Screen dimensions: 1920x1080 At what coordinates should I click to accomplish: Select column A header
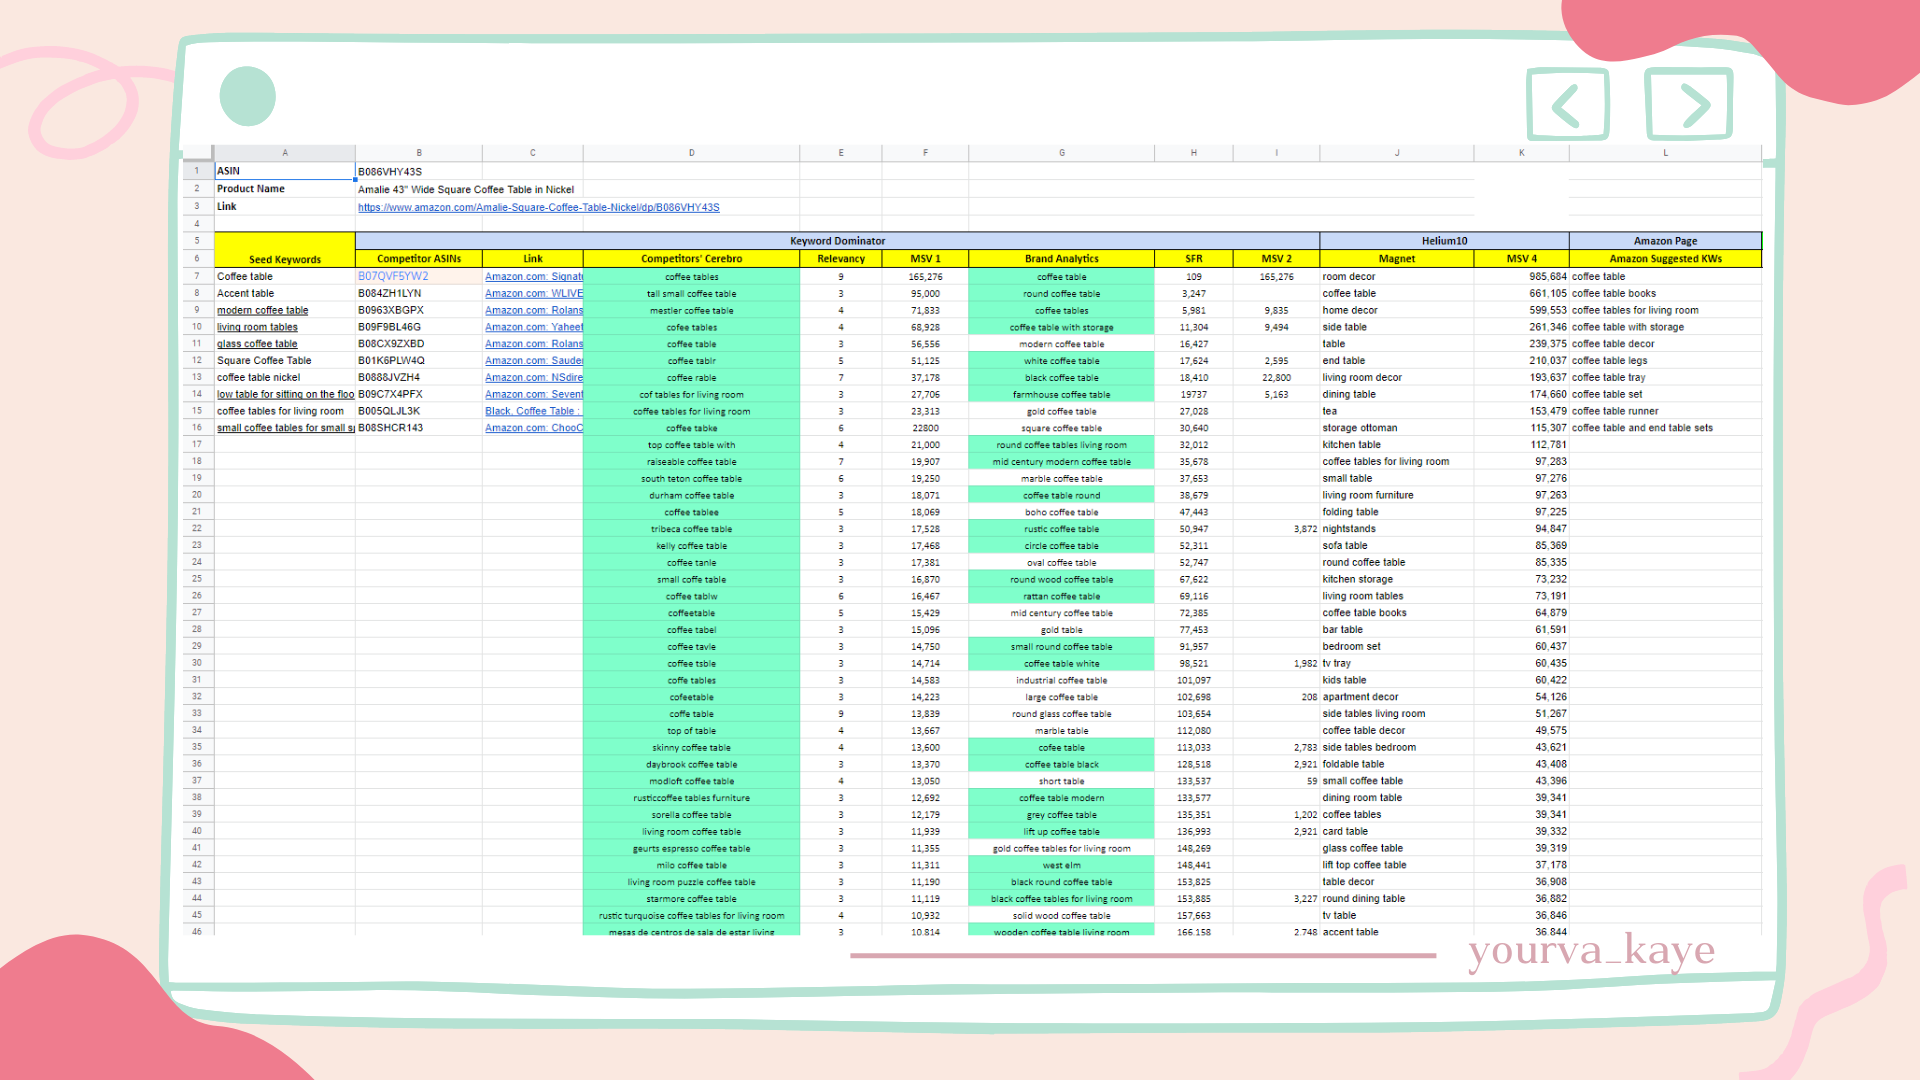coord(285,153)
